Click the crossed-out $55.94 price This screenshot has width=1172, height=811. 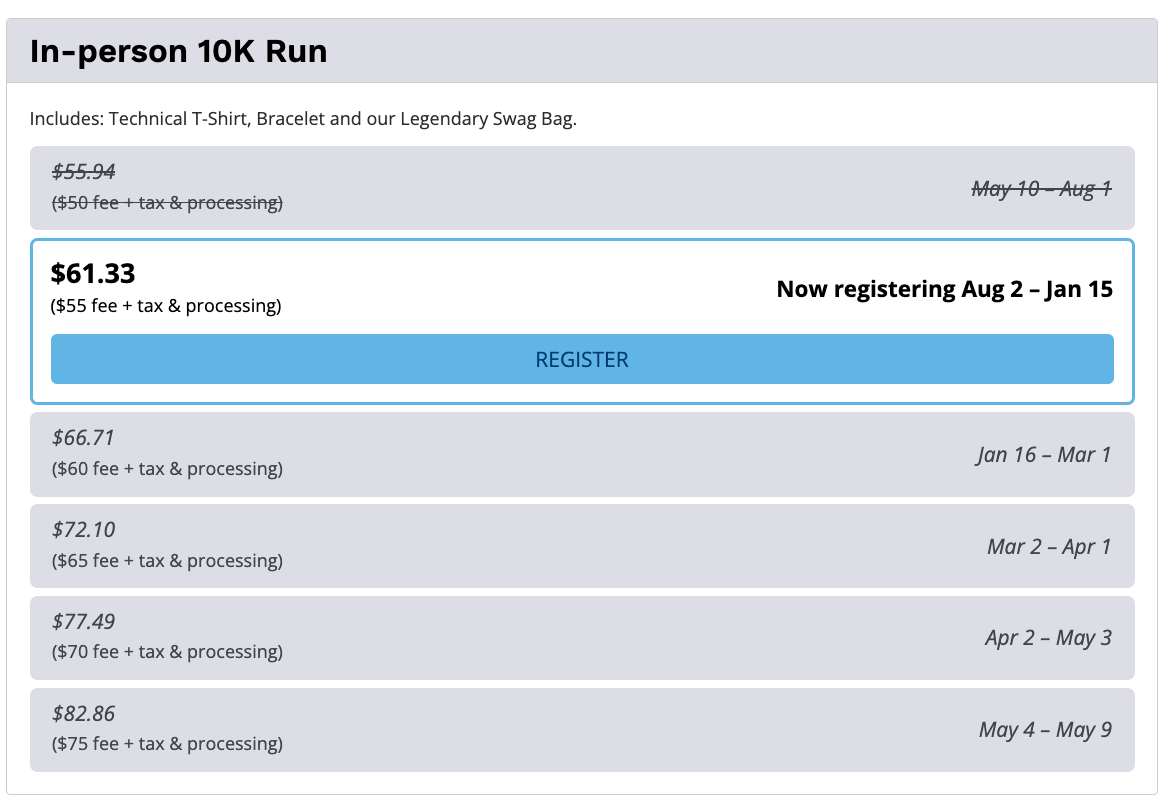click(x=84, y=172)
